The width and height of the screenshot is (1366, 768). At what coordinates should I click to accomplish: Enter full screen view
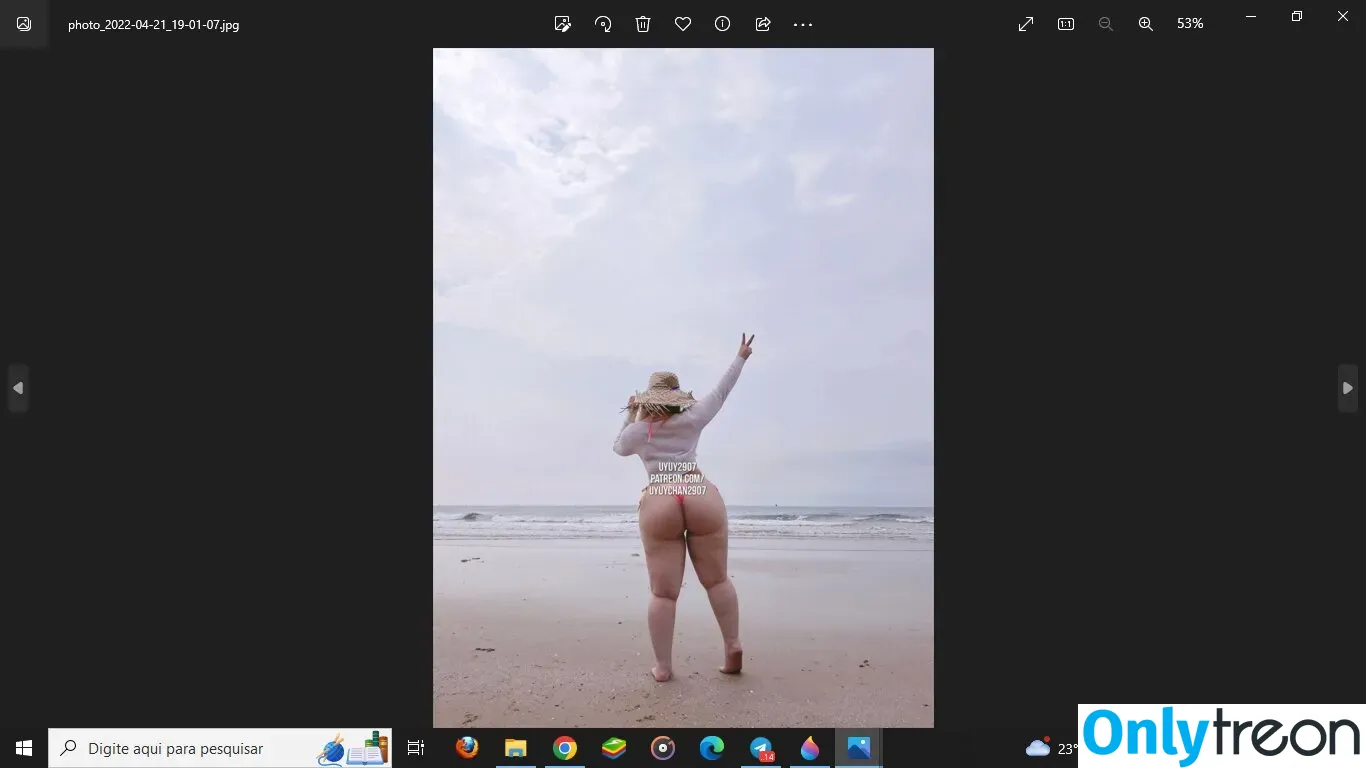[x=1026, y=24]
